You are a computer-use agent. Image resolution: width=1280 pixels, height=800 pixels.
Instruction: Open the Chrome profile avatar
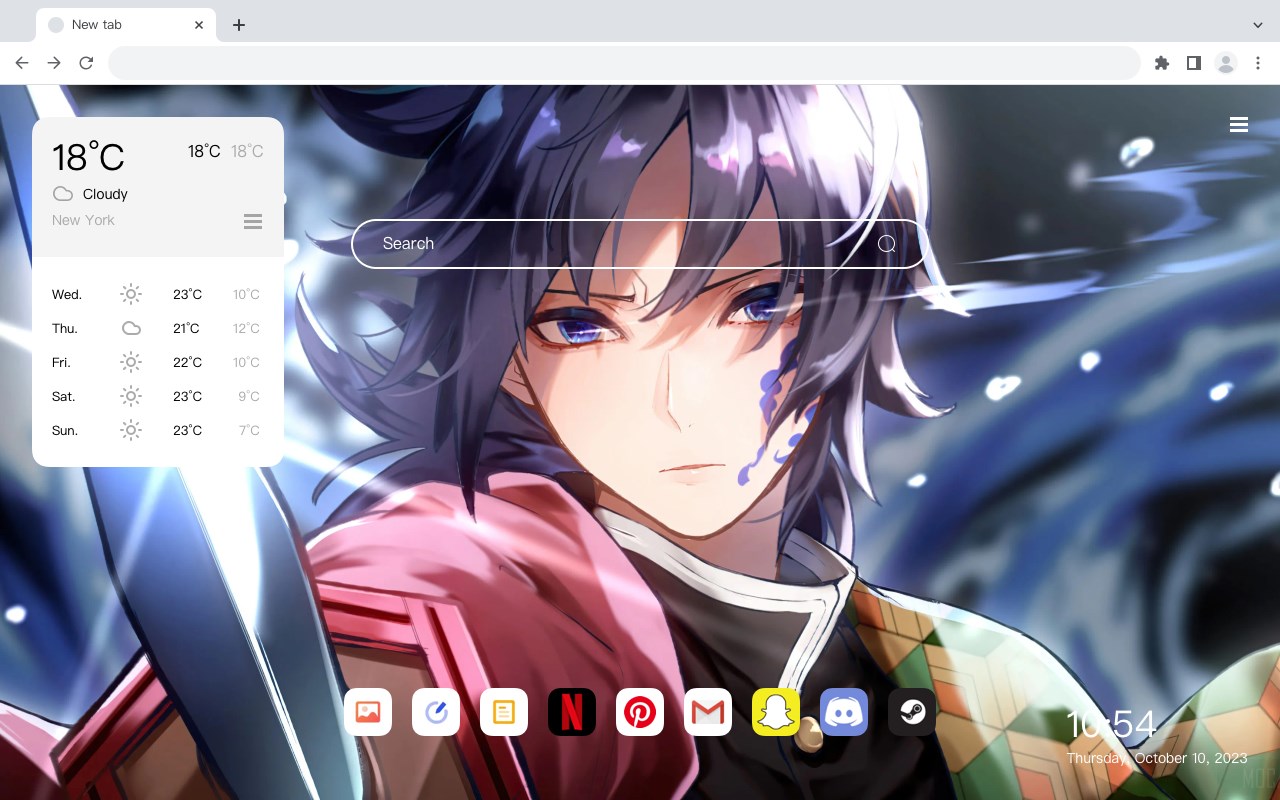click(x=1226, y=63)
